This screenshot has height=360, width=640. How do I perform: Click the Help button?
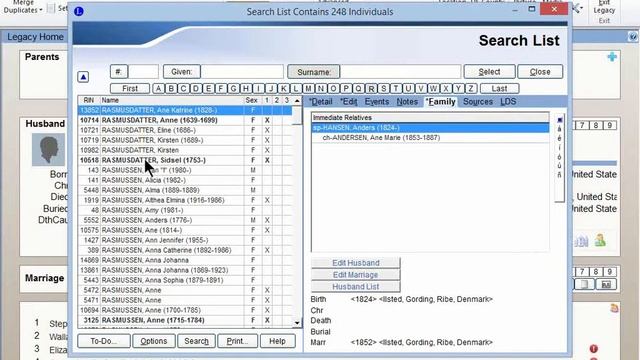[x=277, y=341]
